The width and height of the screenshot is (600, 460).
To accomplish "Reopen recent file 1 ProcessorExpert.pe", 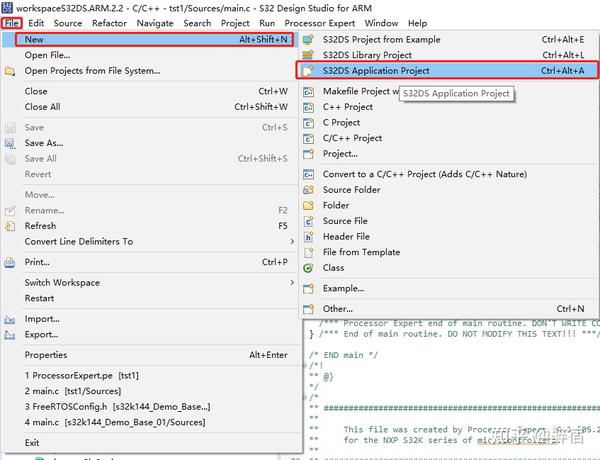I will [x=82, y=376].
